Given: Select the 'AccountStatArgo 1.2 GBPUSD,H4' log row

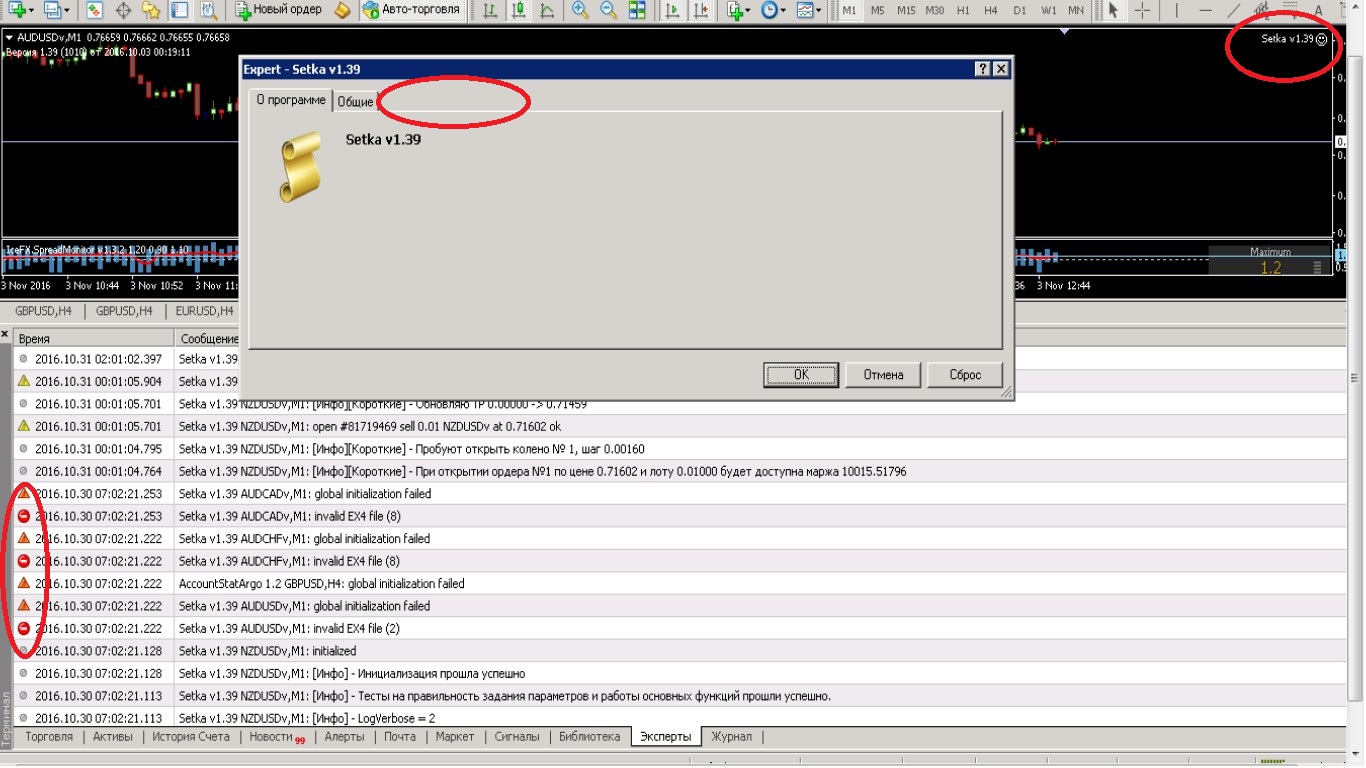Looking at the screenshot, I should [x=680, y=583].
